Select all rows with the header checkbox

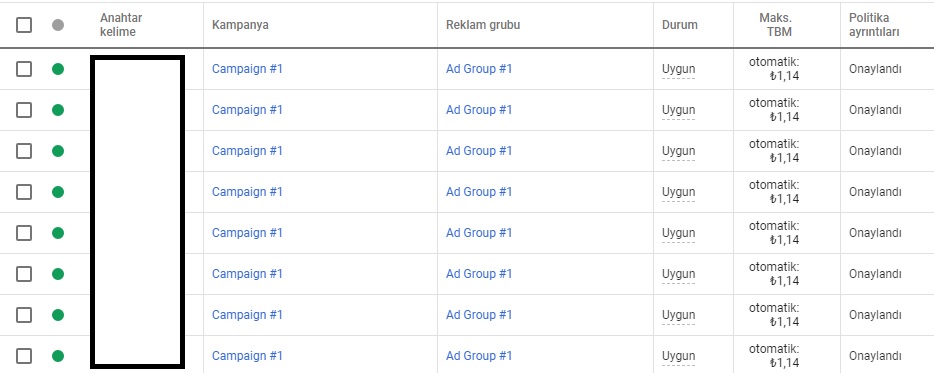pos(24,25)
